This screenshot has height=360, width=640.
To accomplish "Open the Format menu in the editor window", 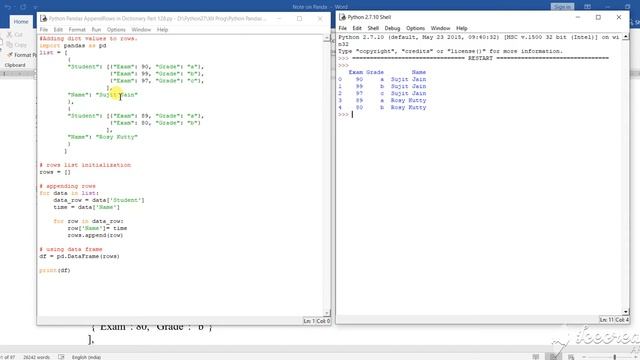I will (x=77, y=30).
